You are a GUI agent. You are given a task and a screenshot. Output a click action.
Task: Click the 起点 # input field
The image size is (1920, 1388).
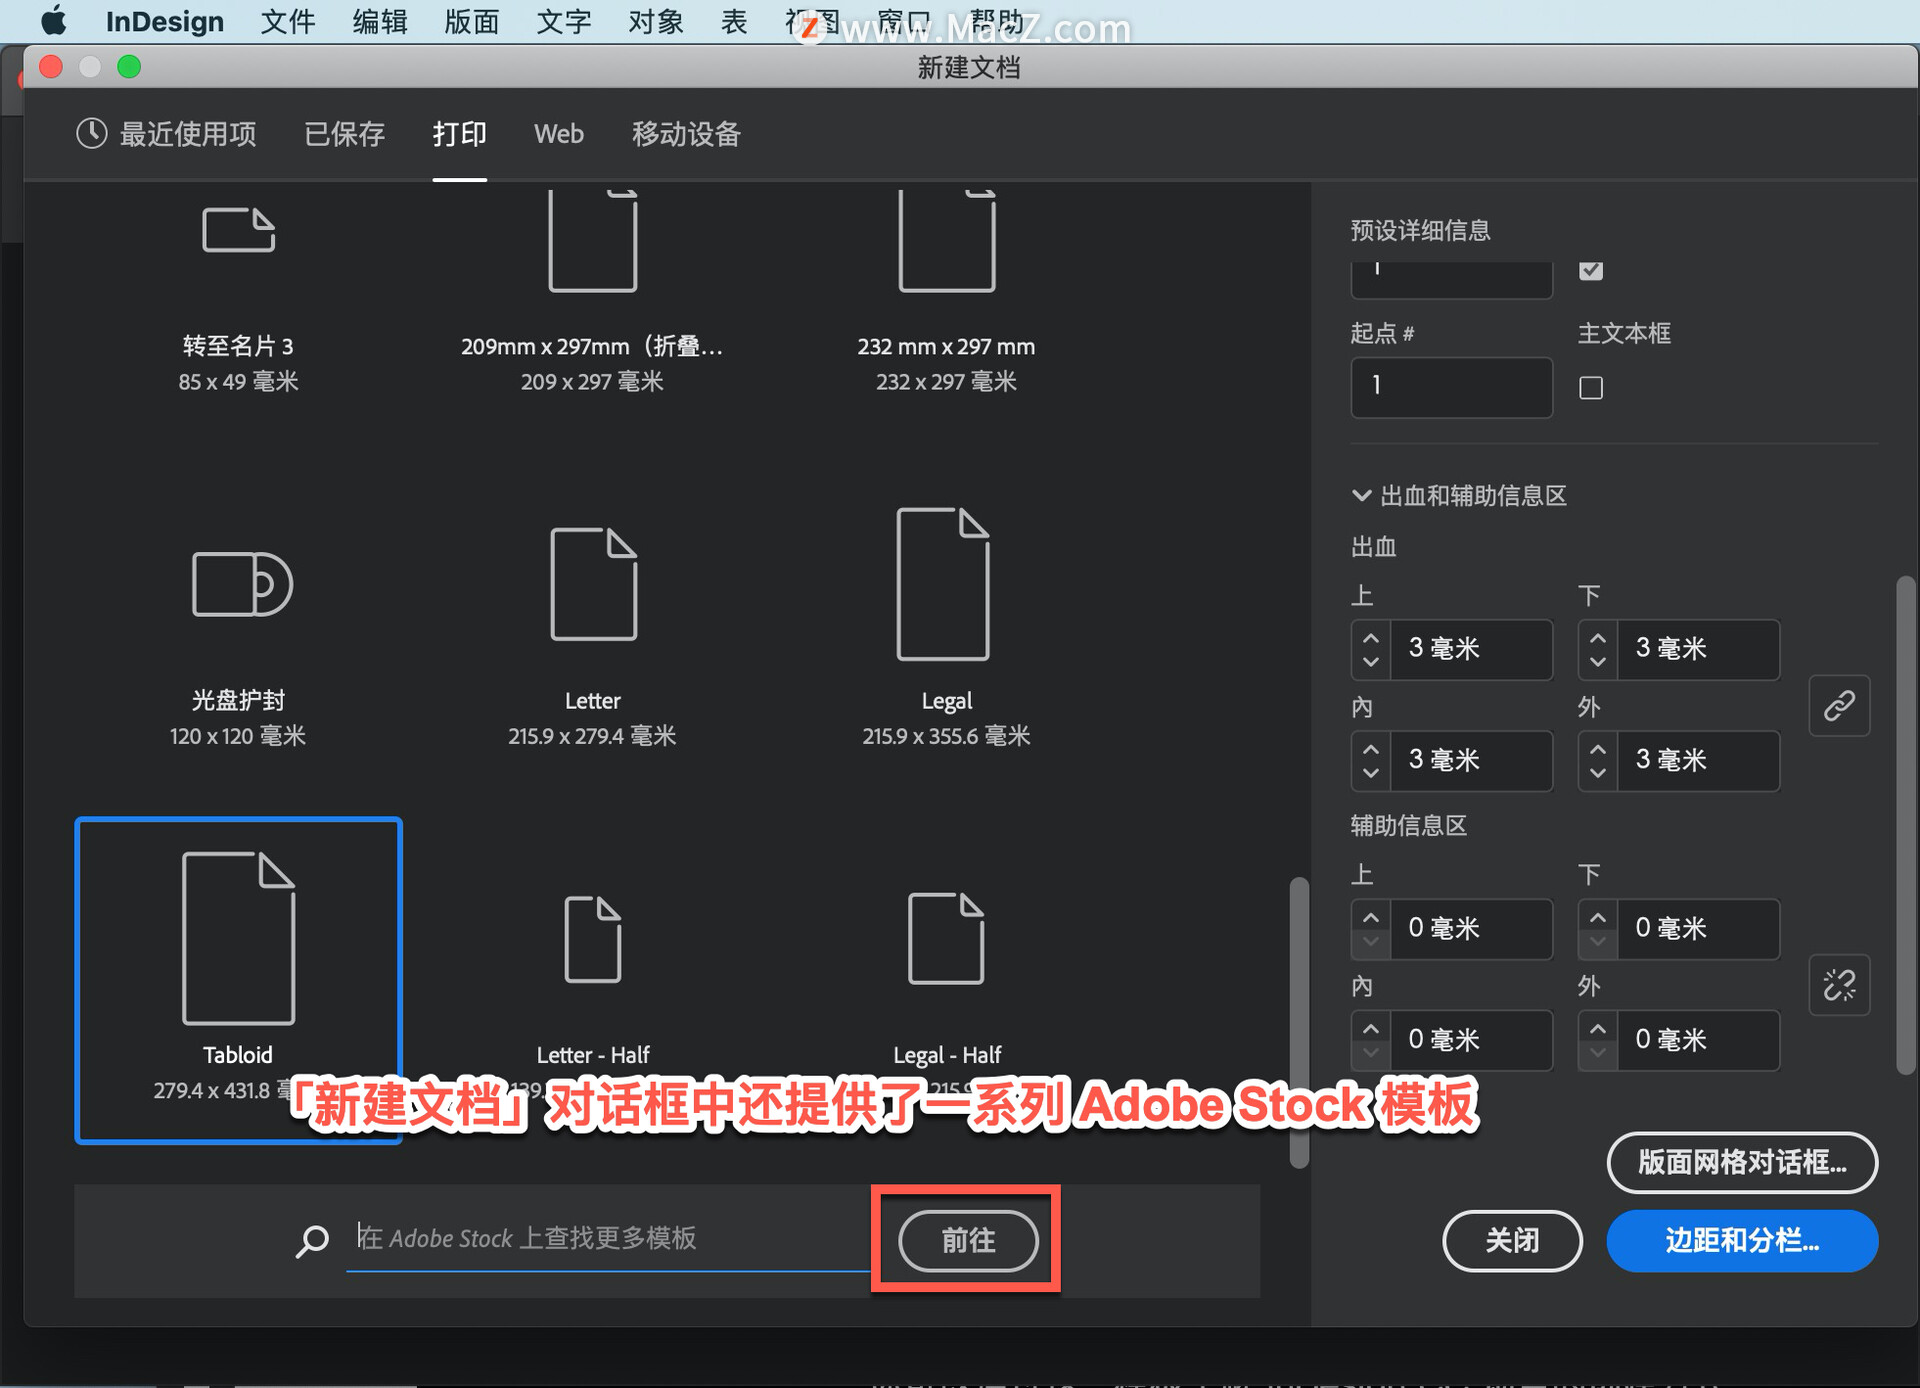point(1451,387)
